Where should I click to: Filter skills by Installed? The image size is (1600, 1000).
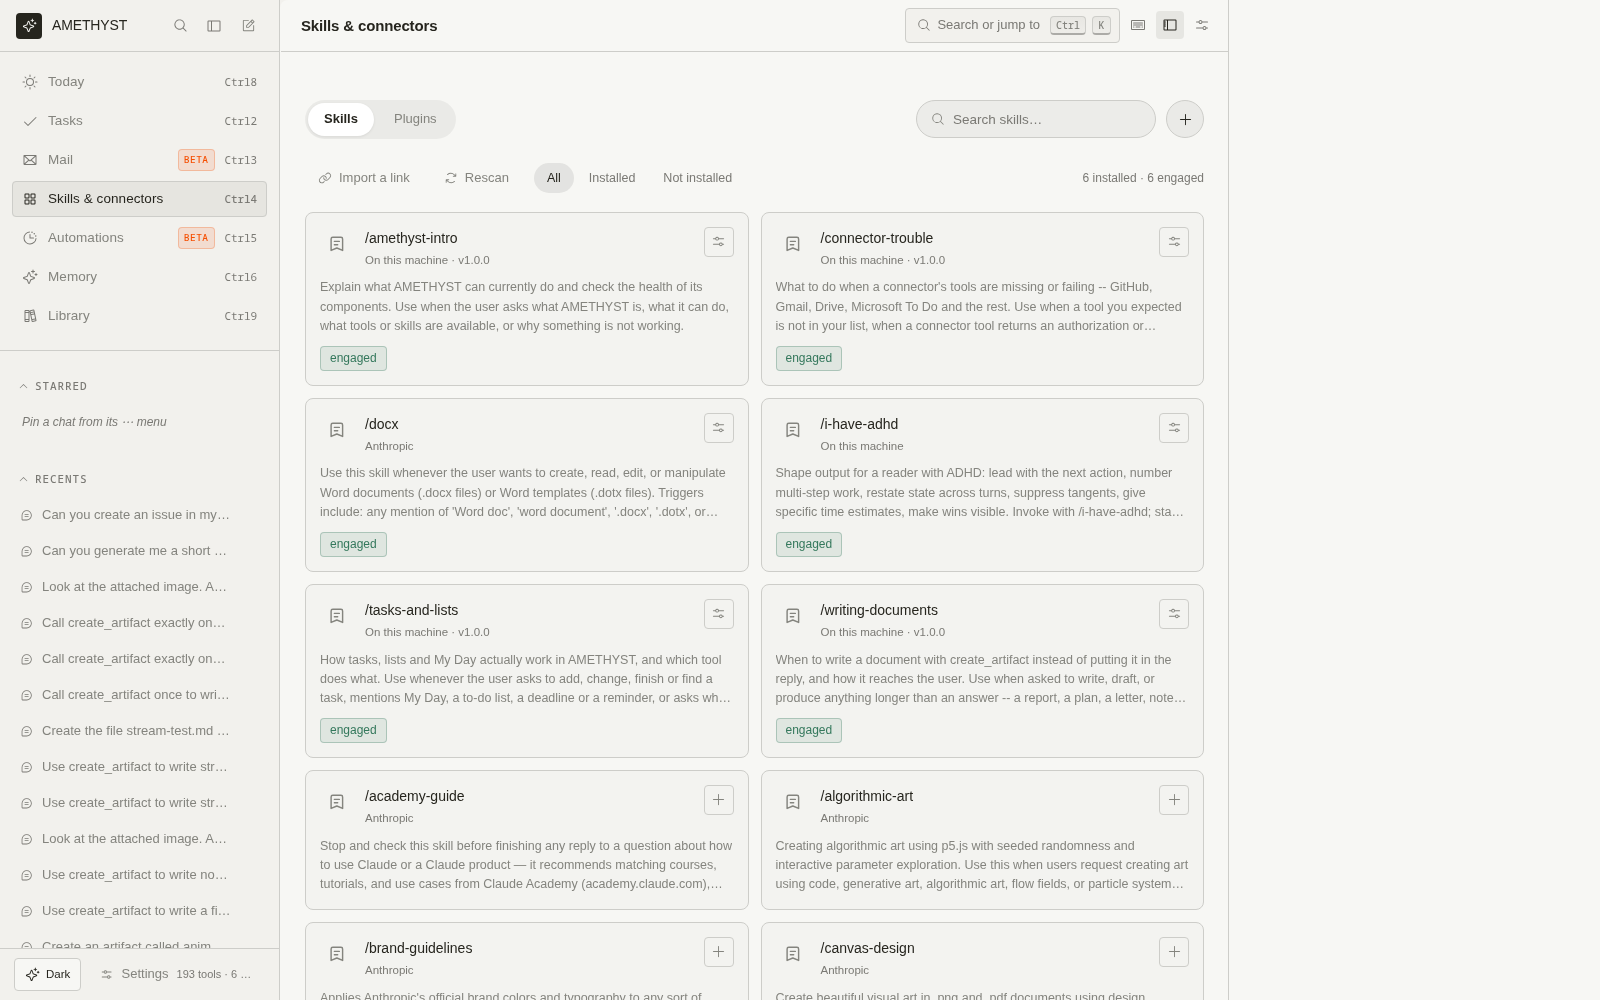(x=612, y=178)
